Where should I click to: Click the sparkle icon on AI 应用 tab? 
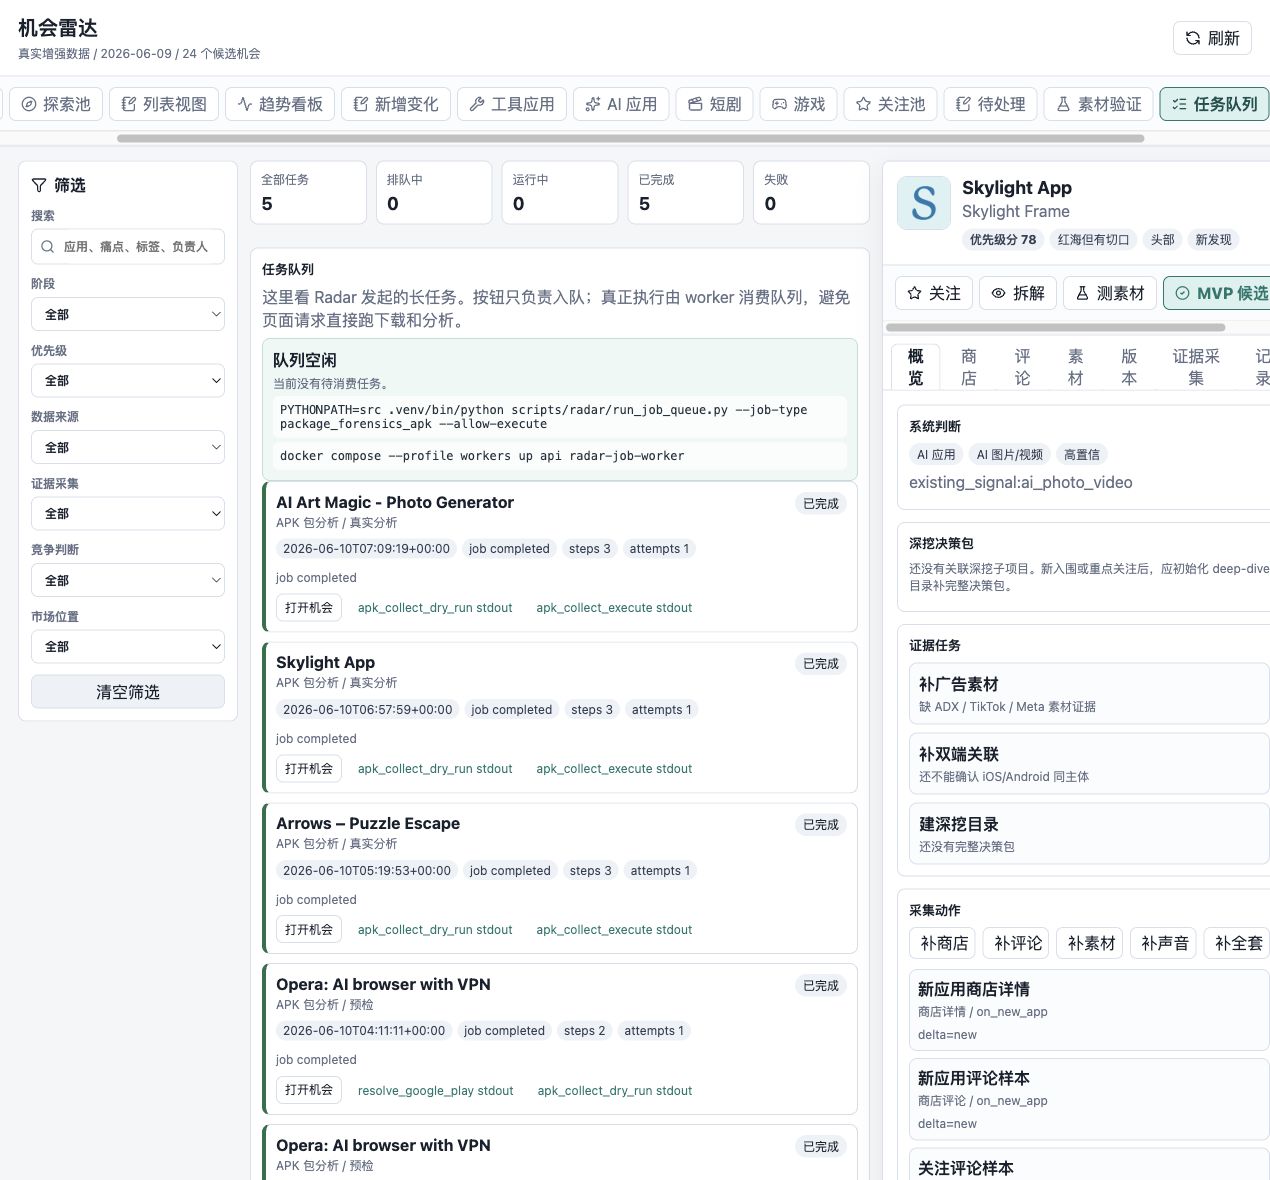593,104
